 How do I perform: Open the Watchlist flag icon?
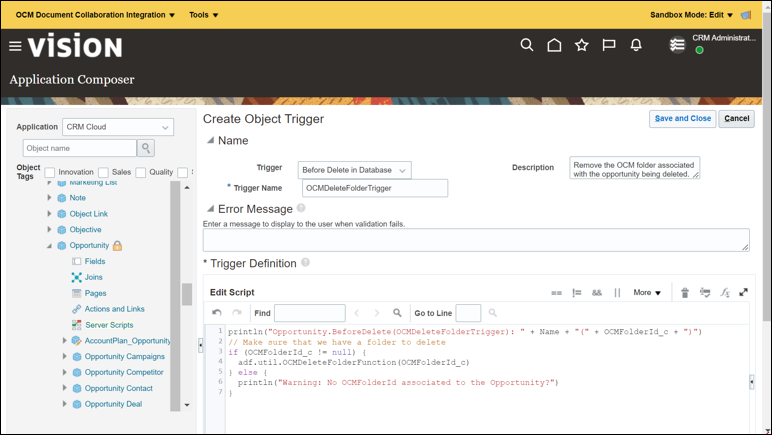(609, 45)
